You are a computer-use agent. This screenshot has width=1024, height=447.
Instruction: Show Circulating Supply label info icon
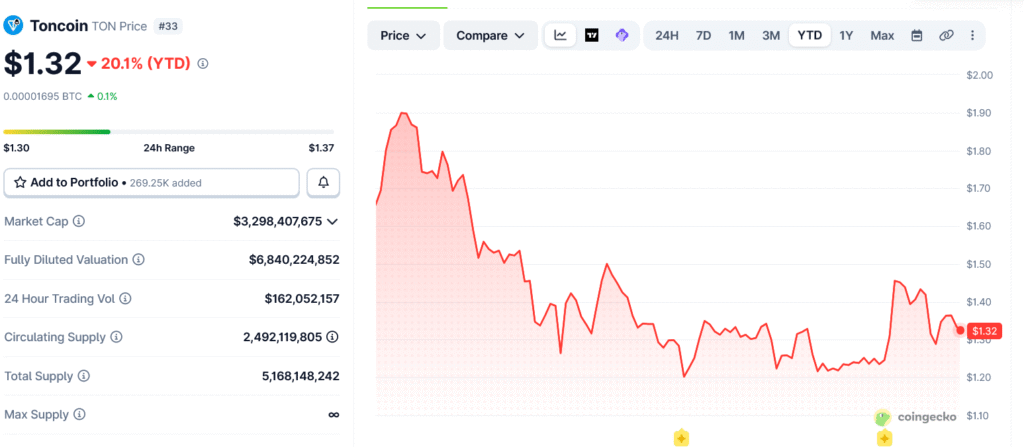point(116,337)
